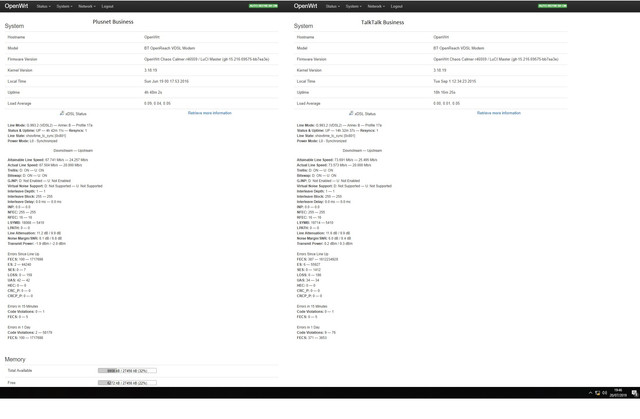This screenshot has width=640, height=419.
Task: Click Uptime value in TalkTalk window
Action: [x=444, y=92]
